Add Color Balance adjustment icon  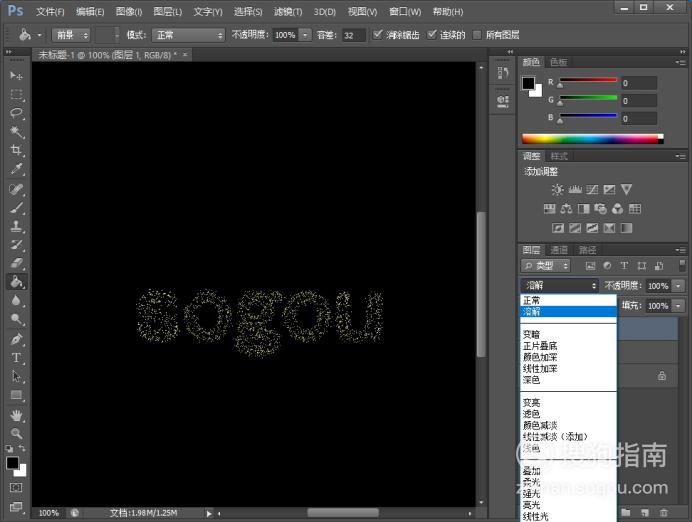point(566,209)
